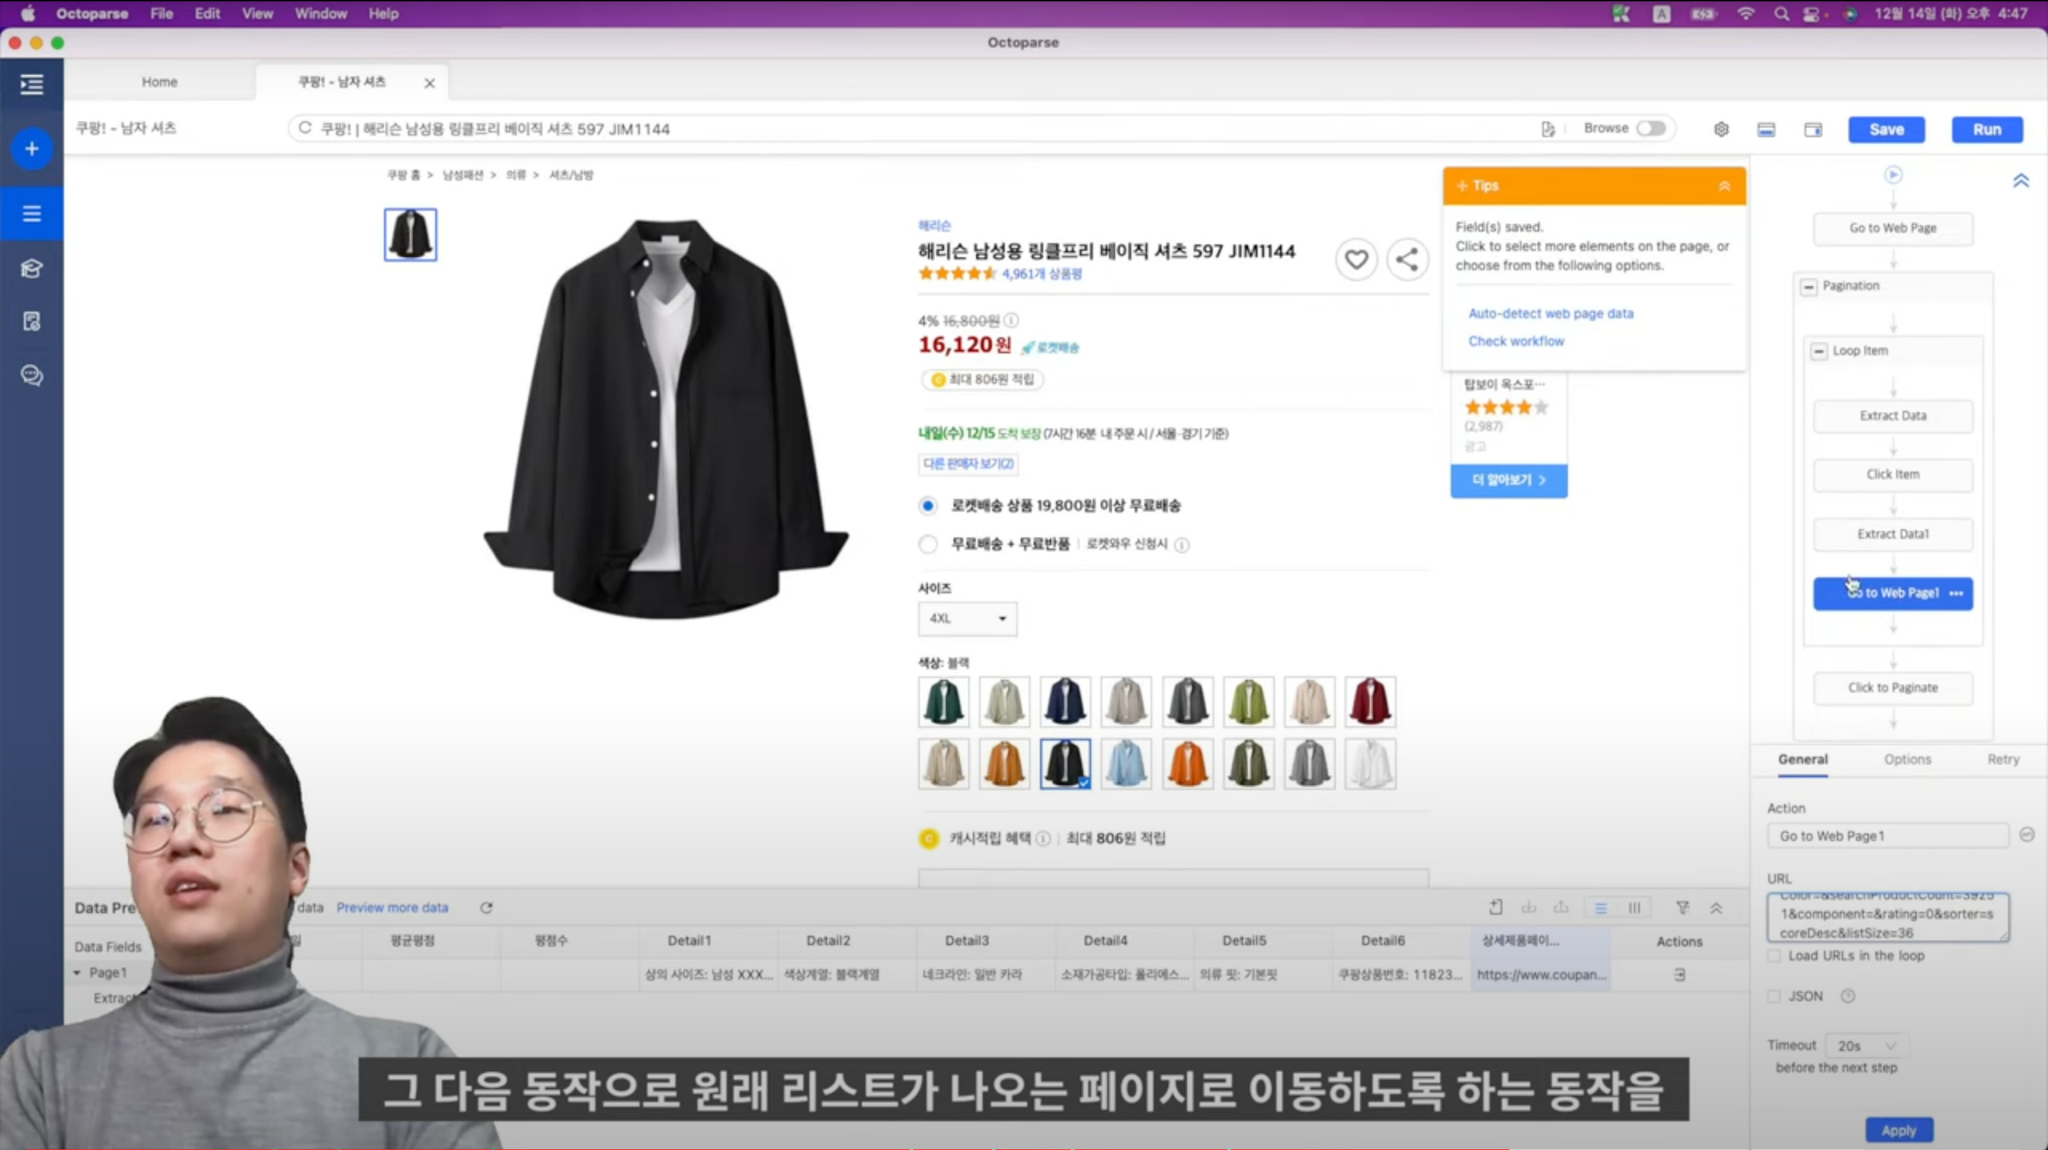Open the Options settings tab
Image resolution: width=2048 pixels, height=1150 pixels.
(1907, 760)
